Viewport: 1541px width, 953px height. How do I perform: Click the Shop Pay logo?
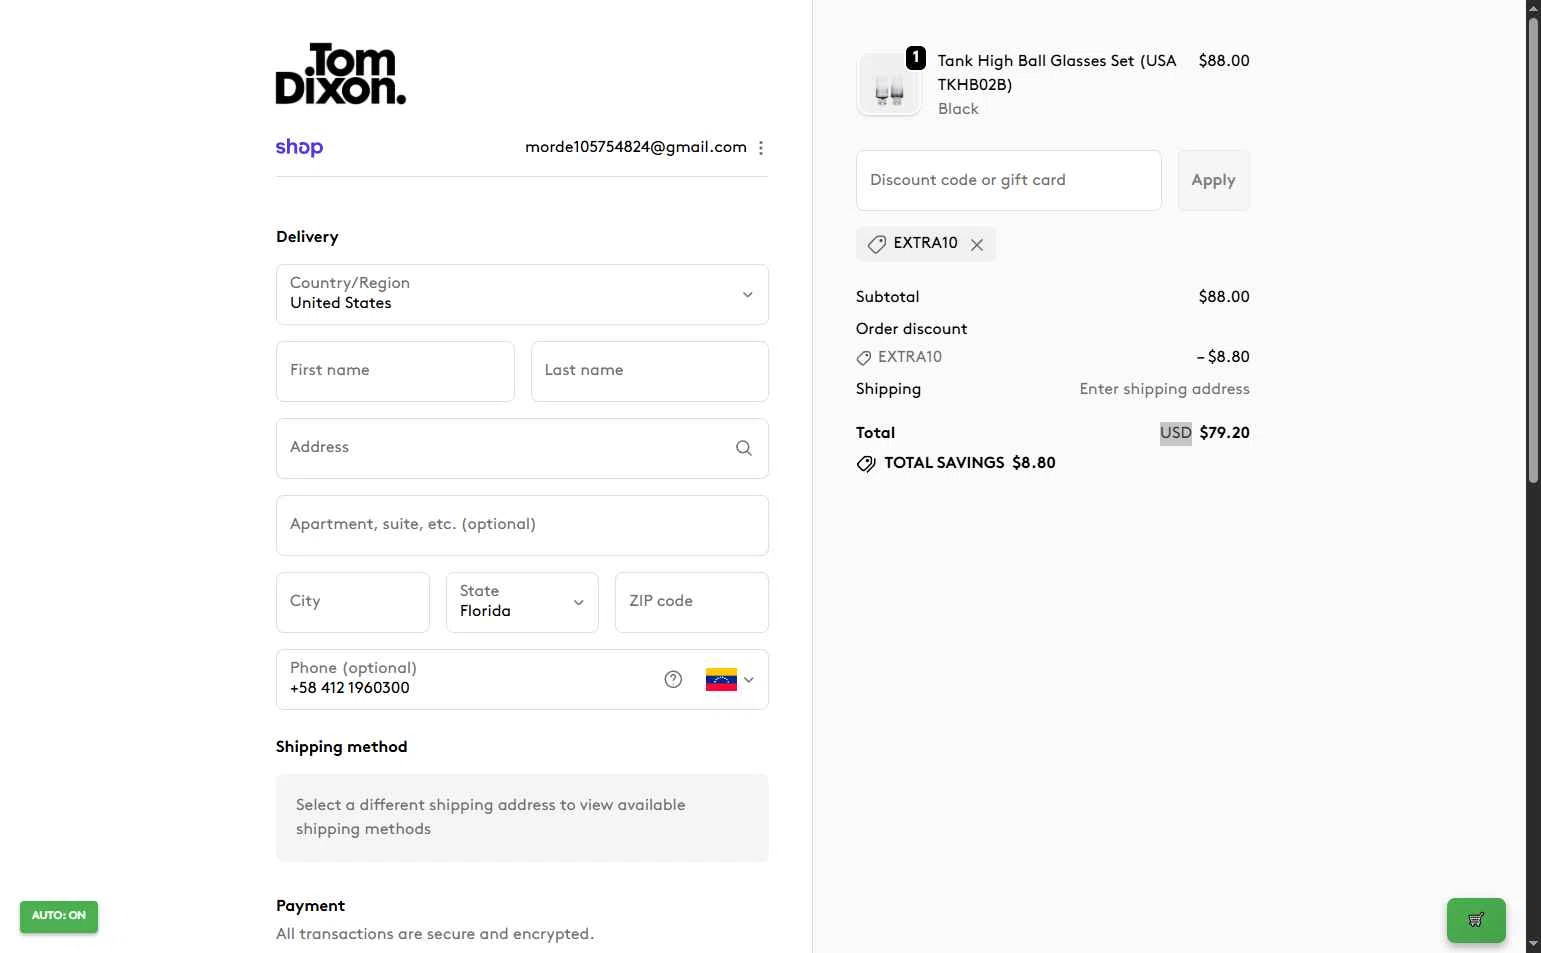tap(299, 147)
